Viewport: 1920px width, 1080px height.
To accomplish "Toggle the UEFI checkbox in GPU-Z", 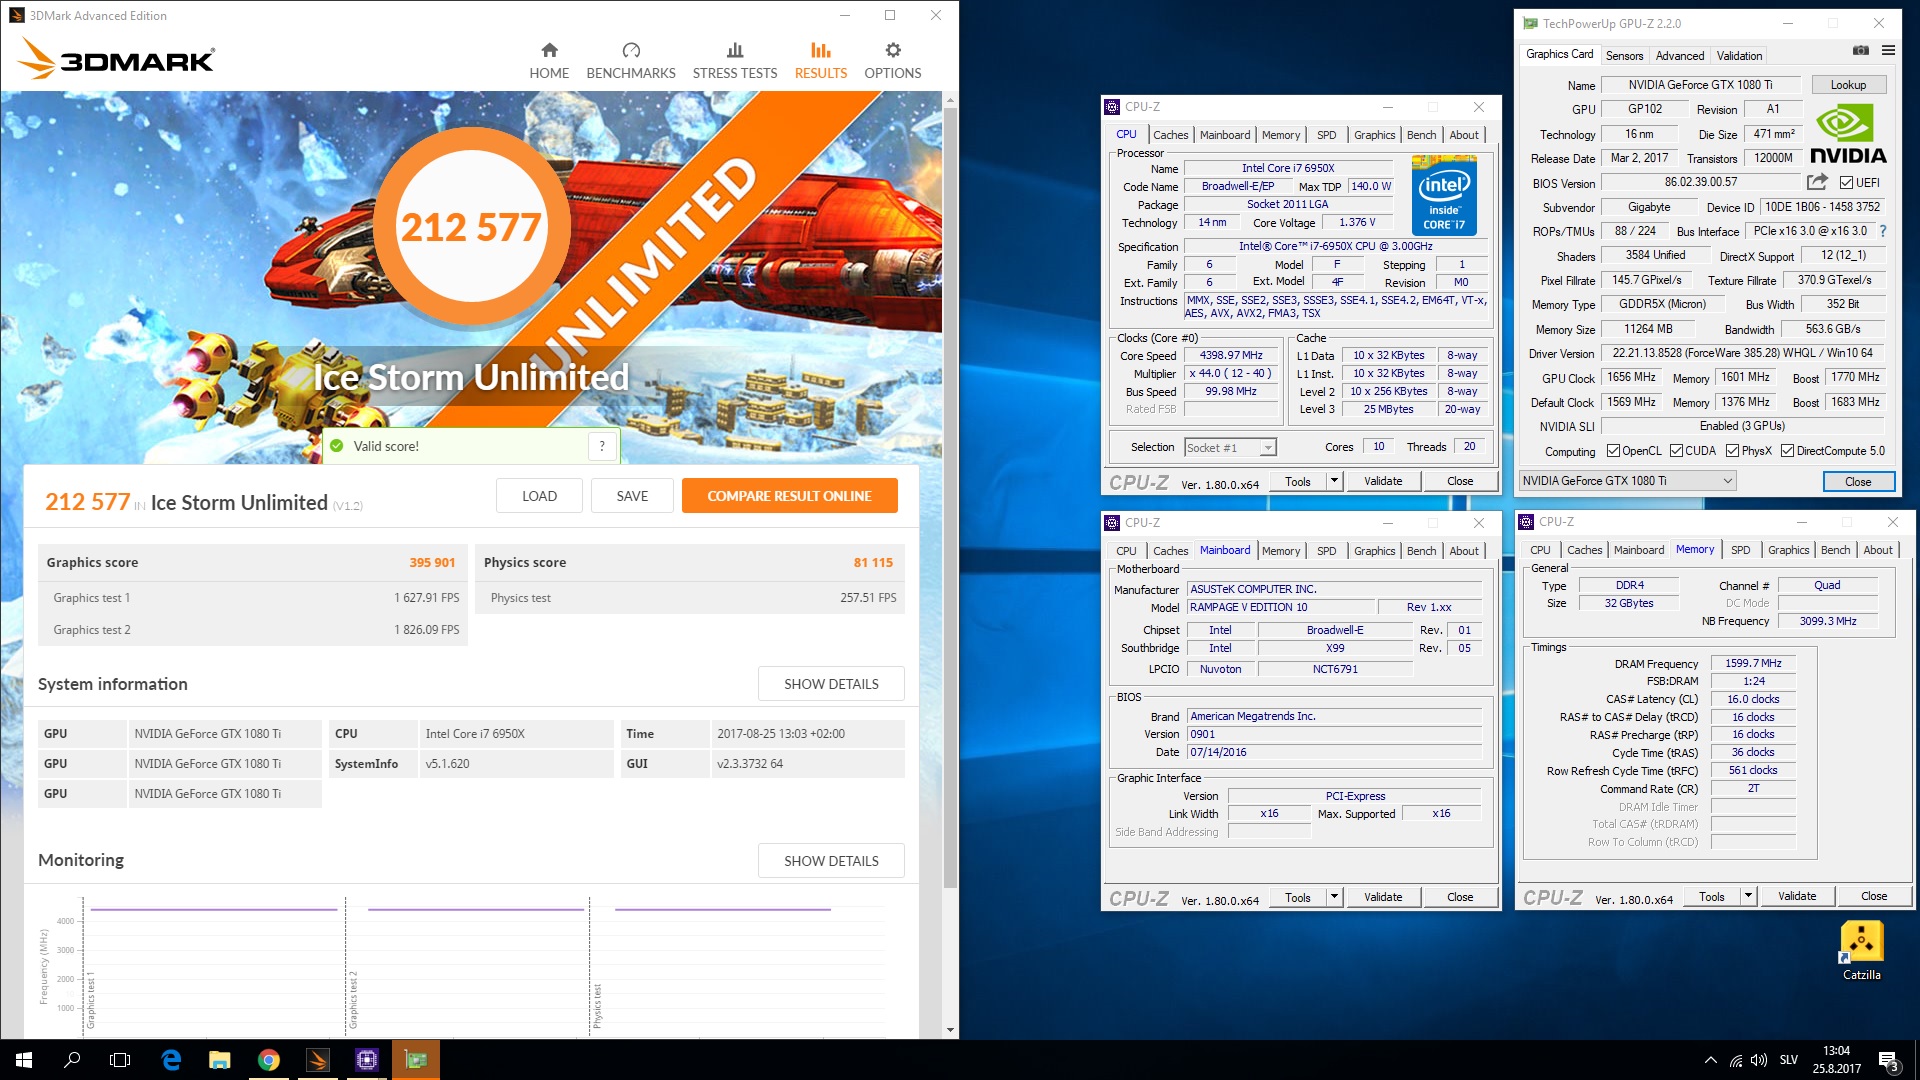I will (x=1846, y=183).
